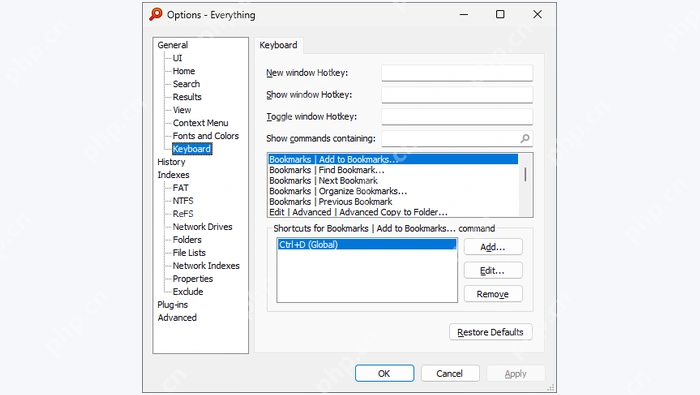Select 'Edit | Advanced | Advanced Copy to Folder...'
The width and height of the screenshot is (700, 395).
pos(393,212)
